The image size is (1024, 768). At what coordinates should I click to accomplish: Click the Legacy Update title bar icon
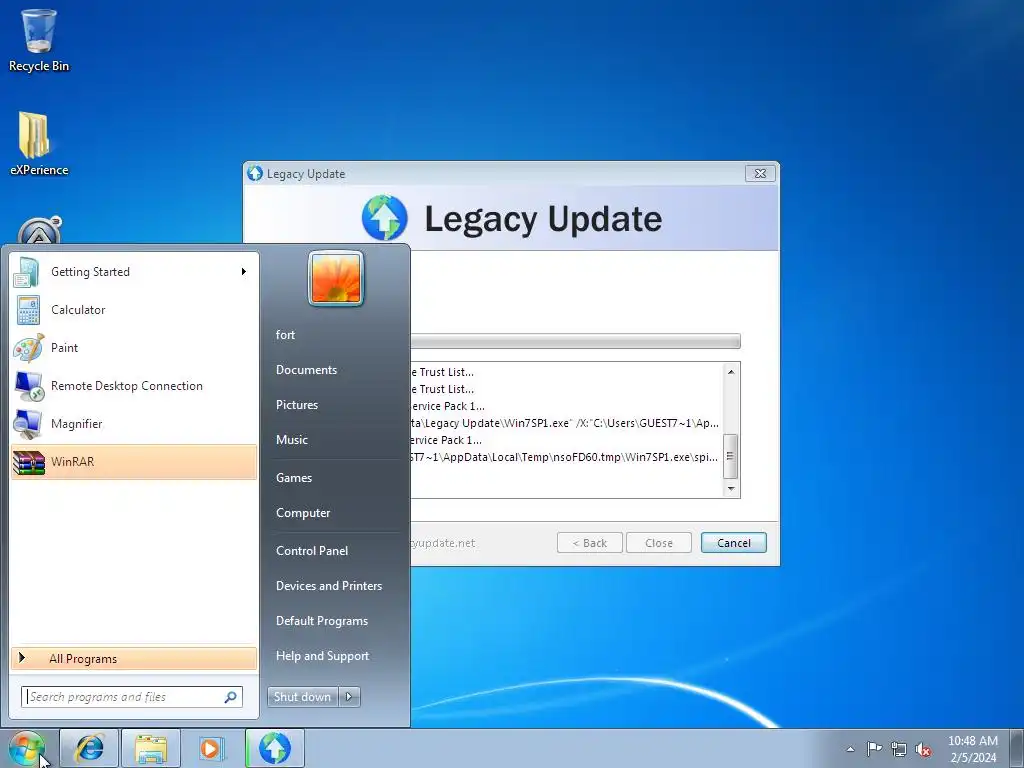(255, 173)
